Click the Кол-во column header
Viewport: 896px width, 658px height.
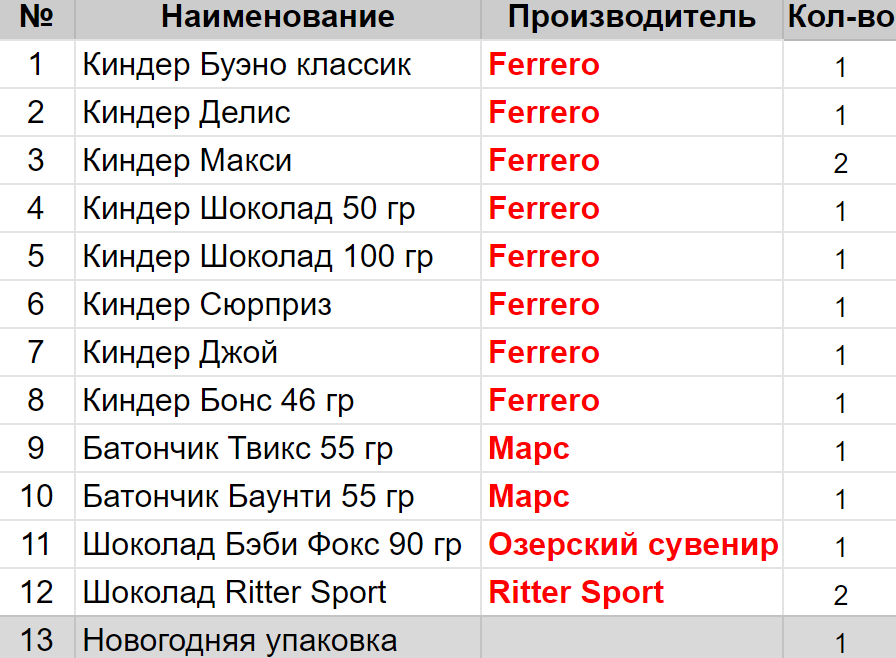pyautogui.click(x=840, y=17)
